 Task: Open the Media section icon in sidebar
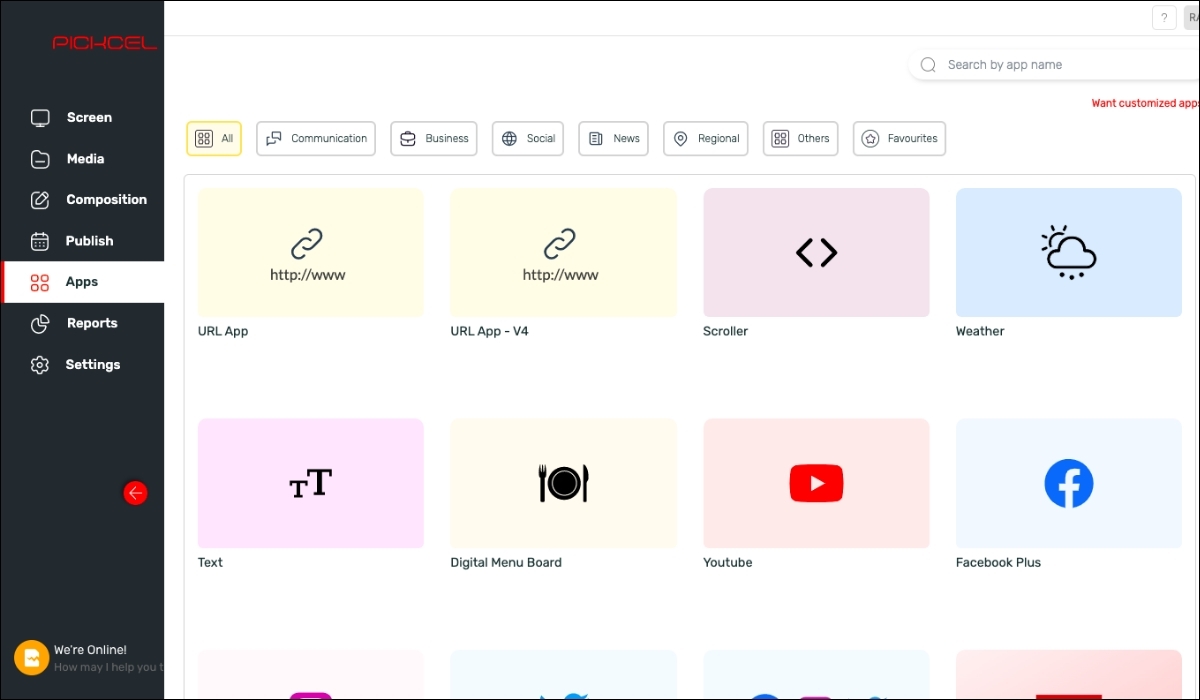pos(40,159)
